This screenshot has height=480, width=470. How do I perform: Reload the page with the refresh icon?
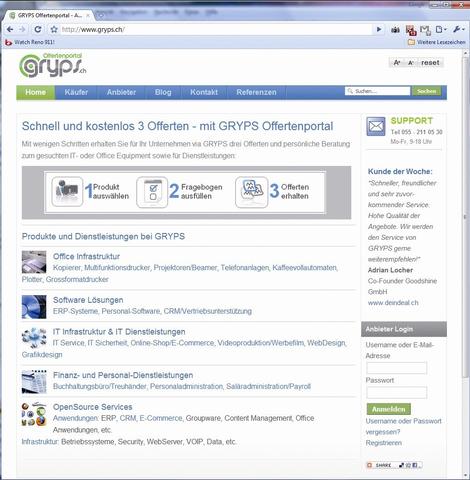point(38,29)
